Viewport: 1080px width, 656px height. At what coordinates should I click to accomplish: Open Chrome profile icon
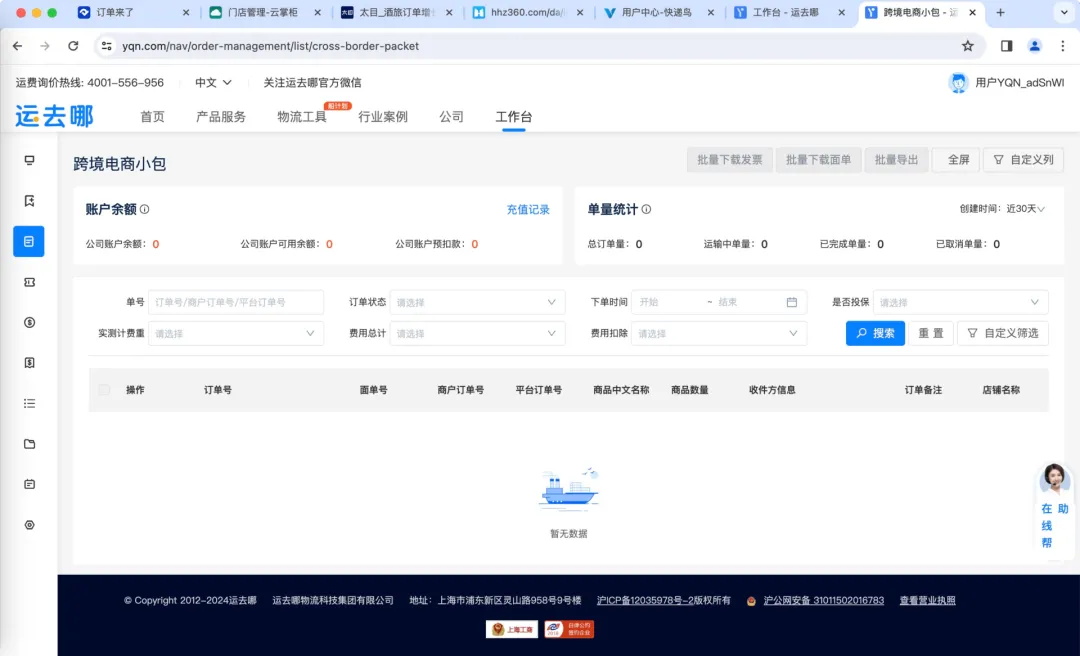pos(1035,46)
